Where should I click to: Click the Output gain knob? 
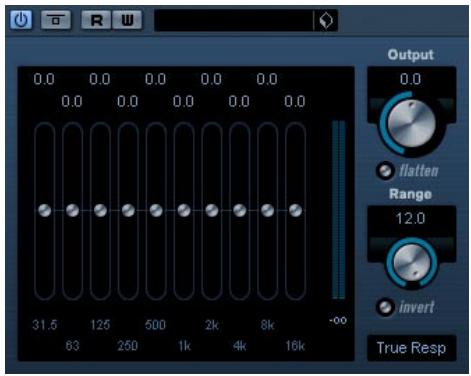[x=412, y=124]
